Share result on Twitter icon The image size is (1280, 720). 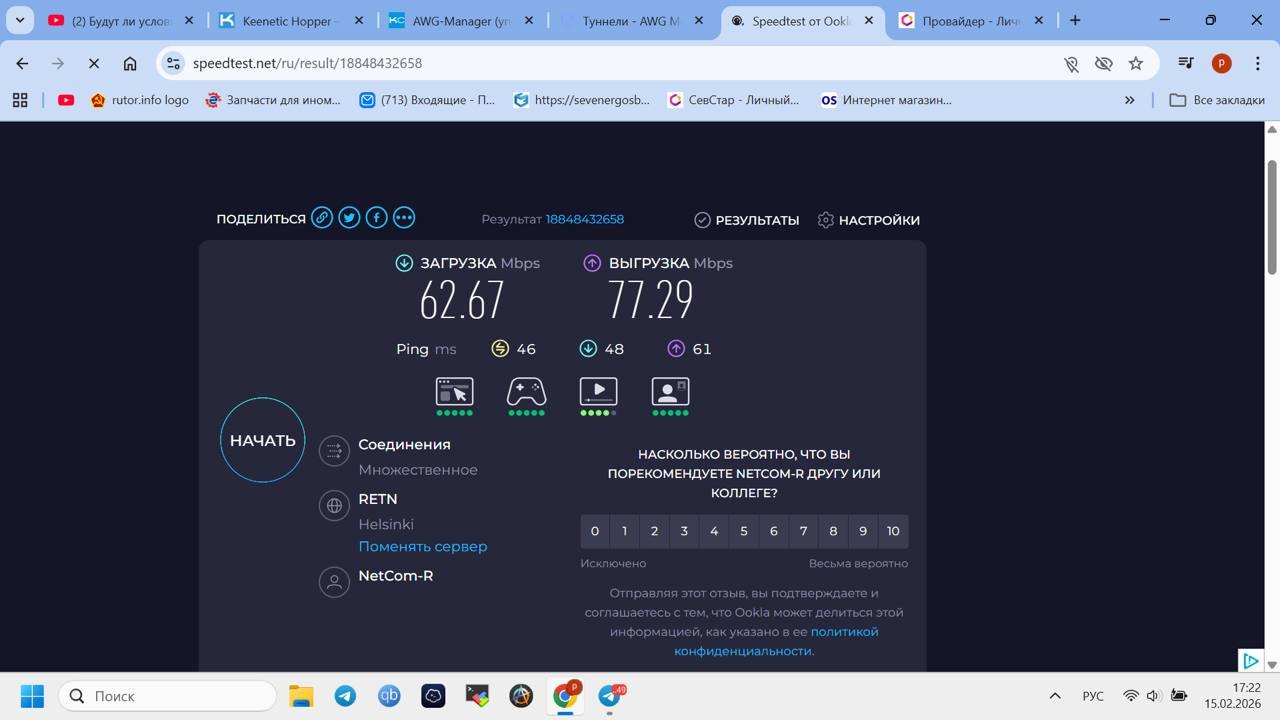click(349, 218)
